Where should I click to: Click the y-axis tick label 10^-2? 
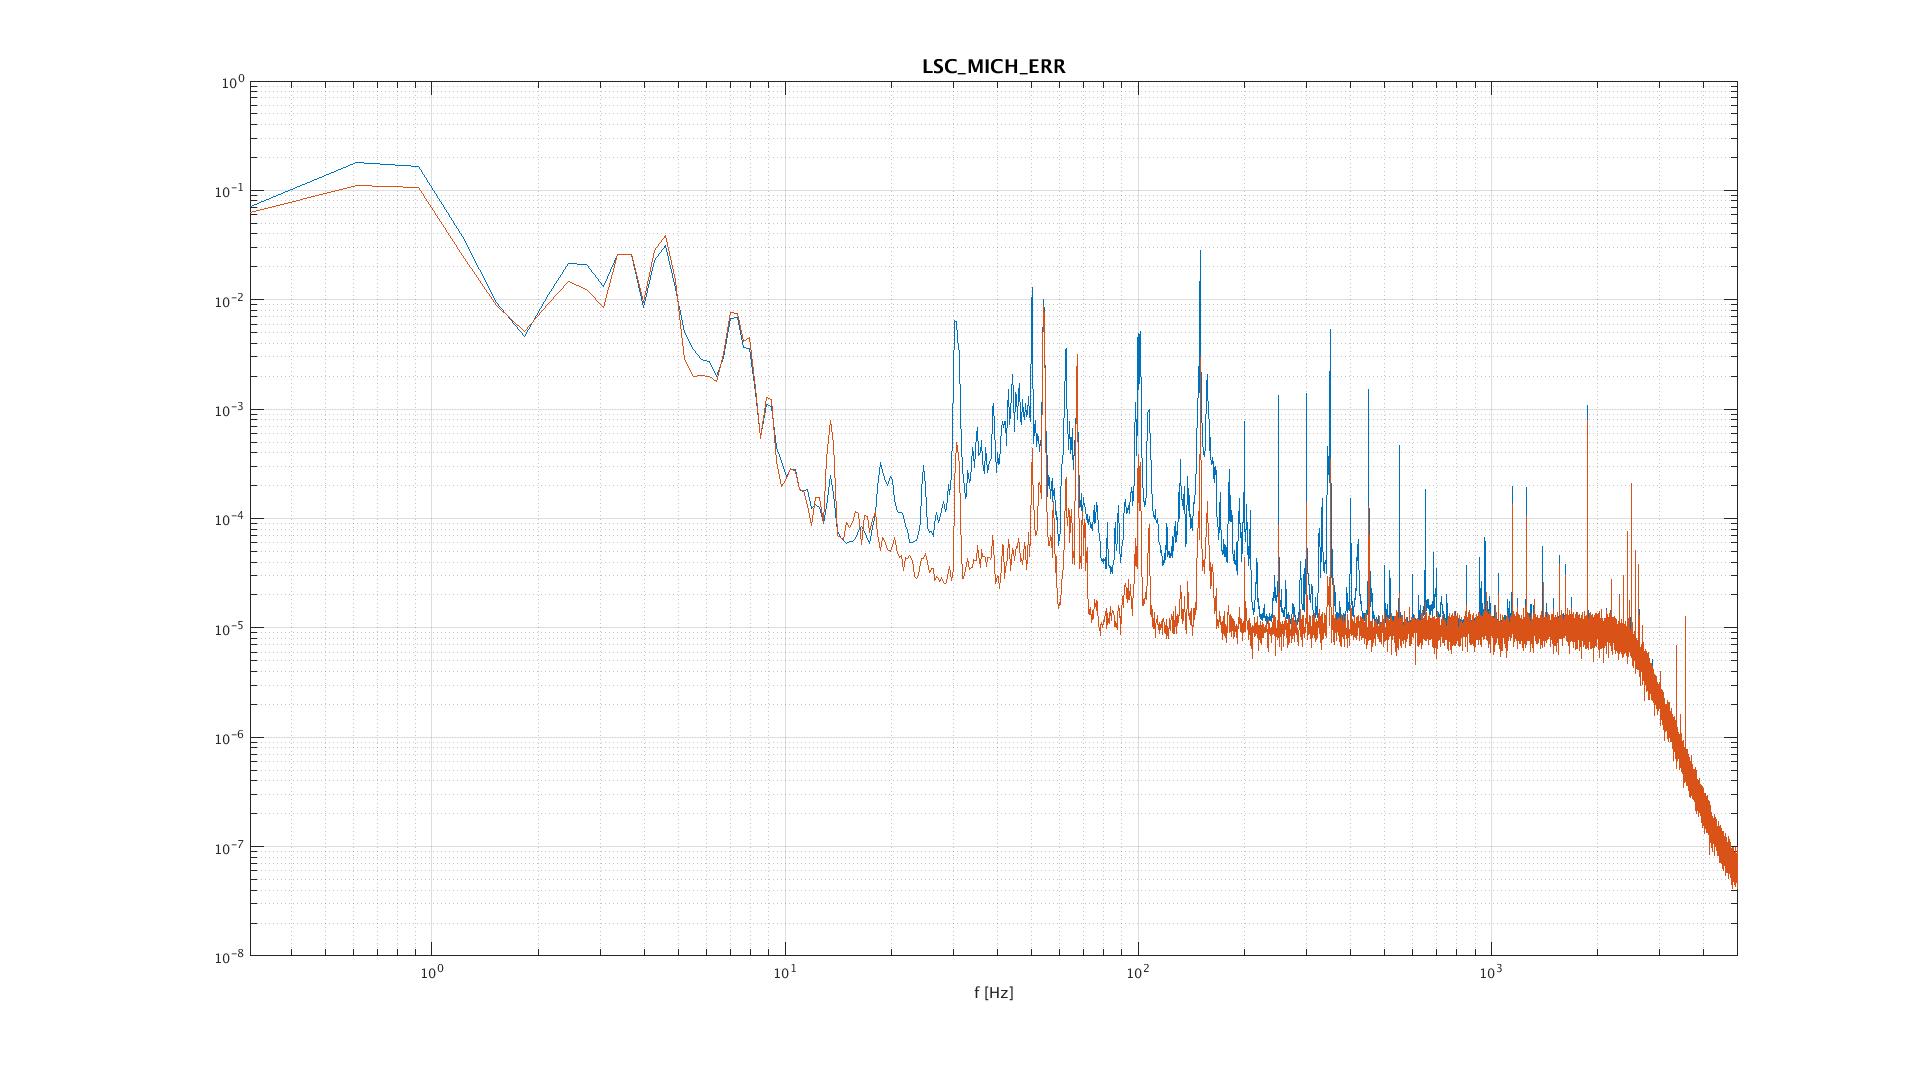point(231,302)
